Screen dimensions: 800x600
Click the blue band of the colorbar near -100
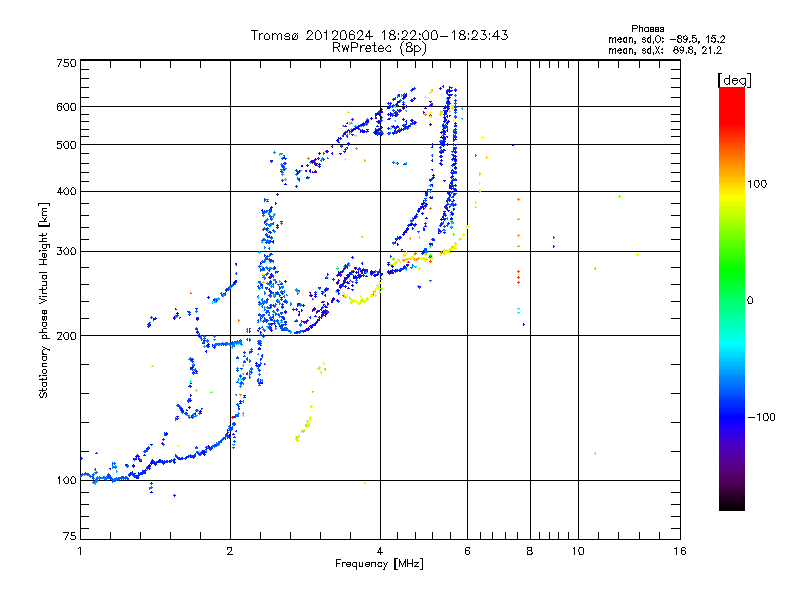tap(732, 416)
